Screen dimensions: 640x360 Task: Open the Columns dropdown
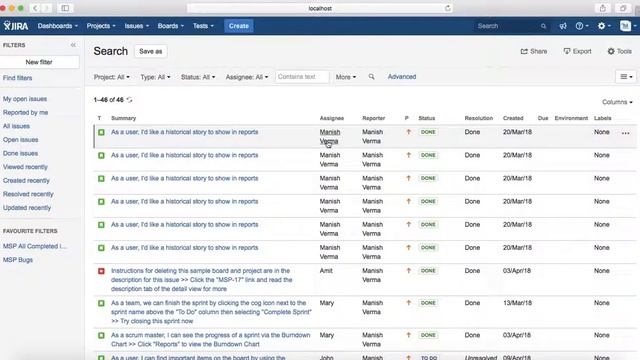pyautogui.click(x=617, y=102)
